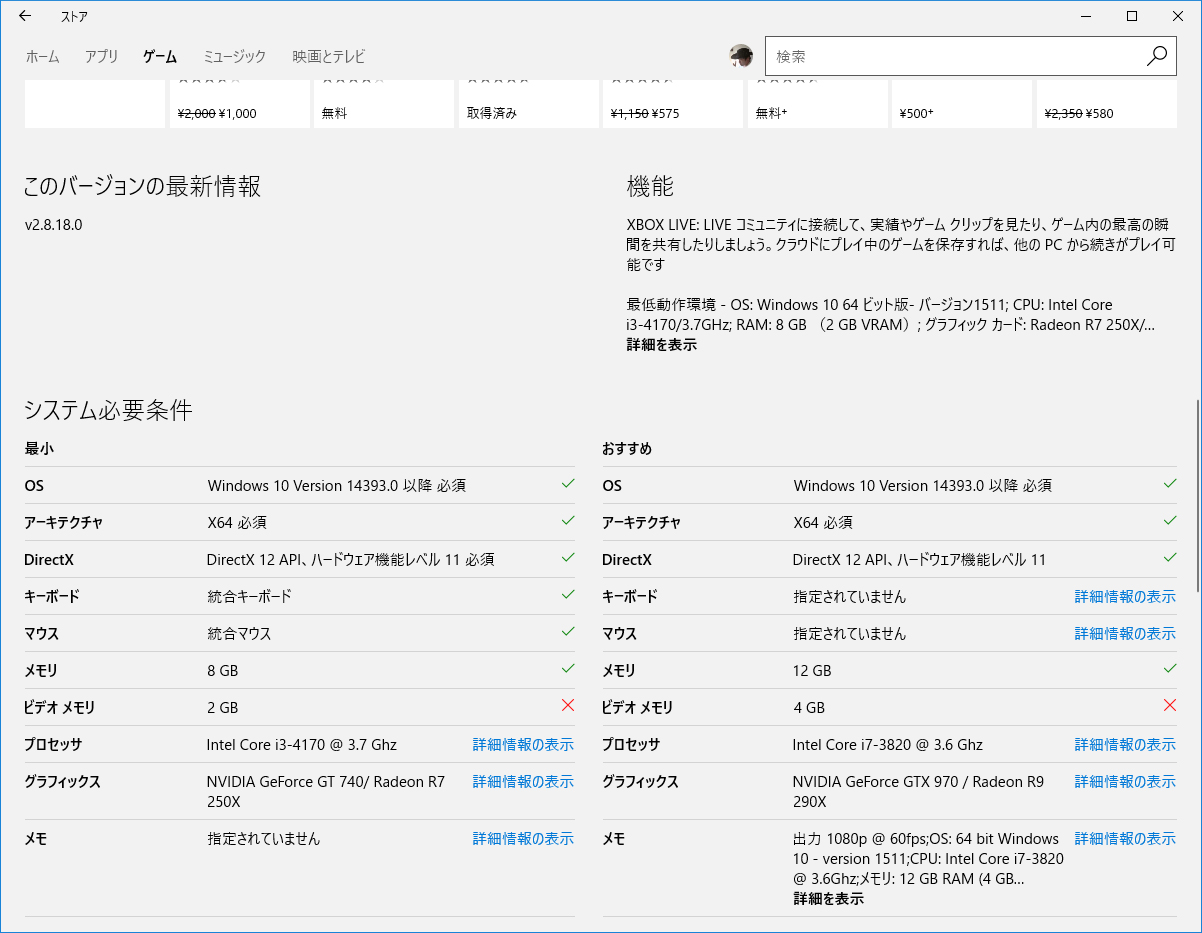The width and height of the screenshot is (1202, 933).
Task: Click the green checkmark next to minimum OS row
Action: pyautogui.click(x=568, y=484)
